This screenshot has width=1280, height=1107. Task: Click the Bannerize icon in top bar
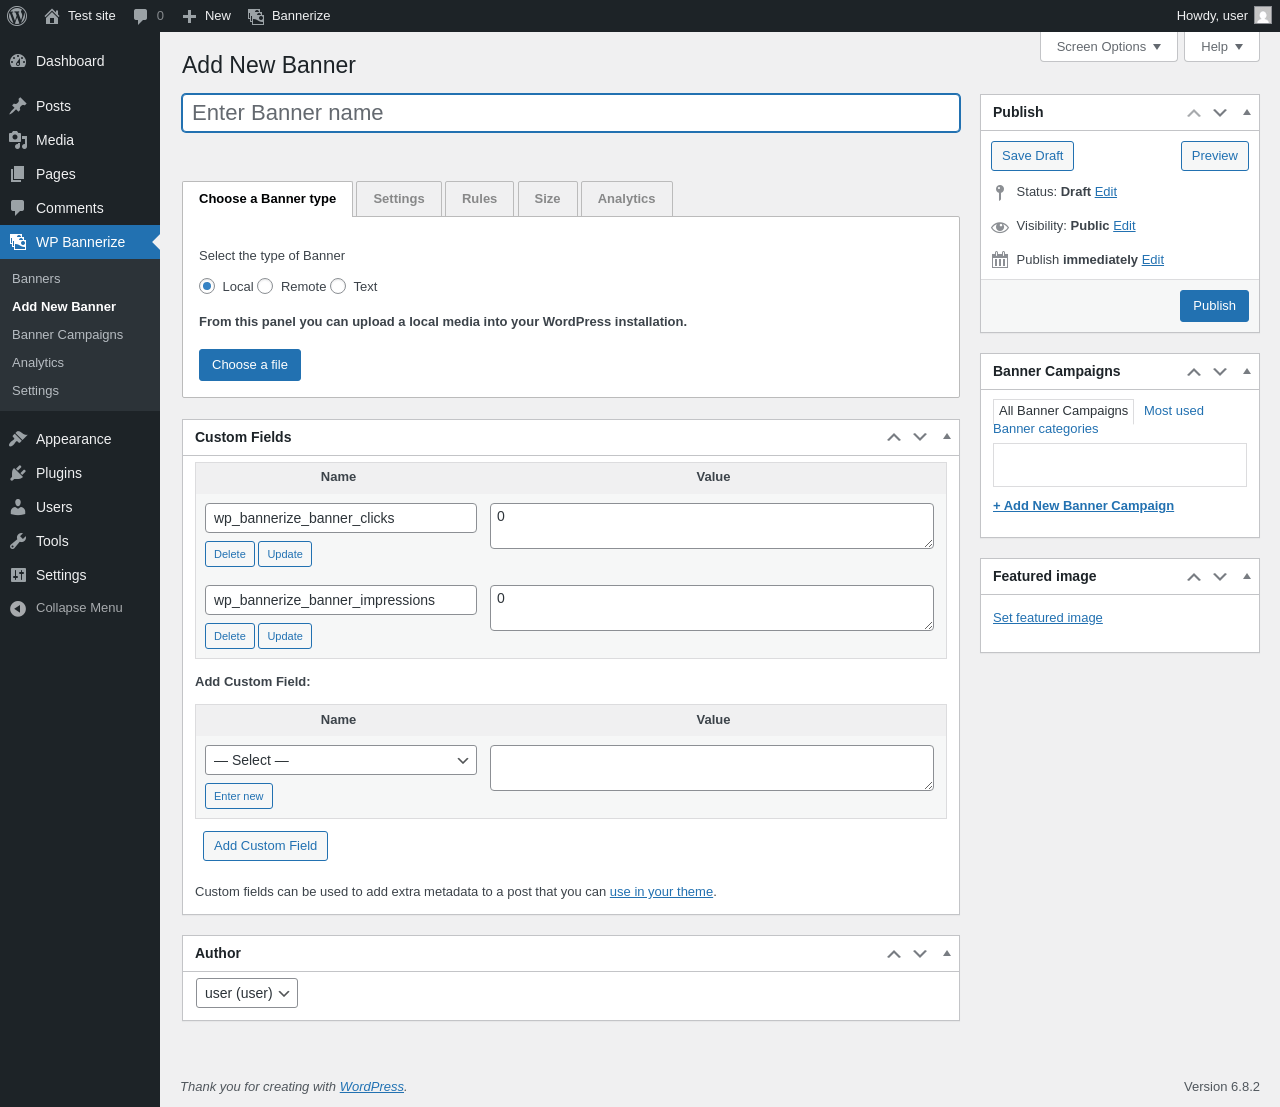click(256, 16)
